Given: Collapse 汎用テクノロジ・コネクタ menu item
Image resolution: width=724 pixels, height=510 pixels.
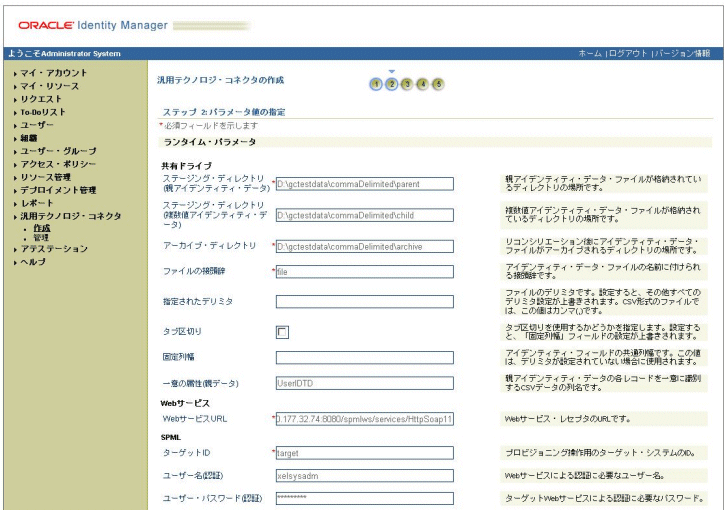Looking at the screenshot, I should 71,216.
